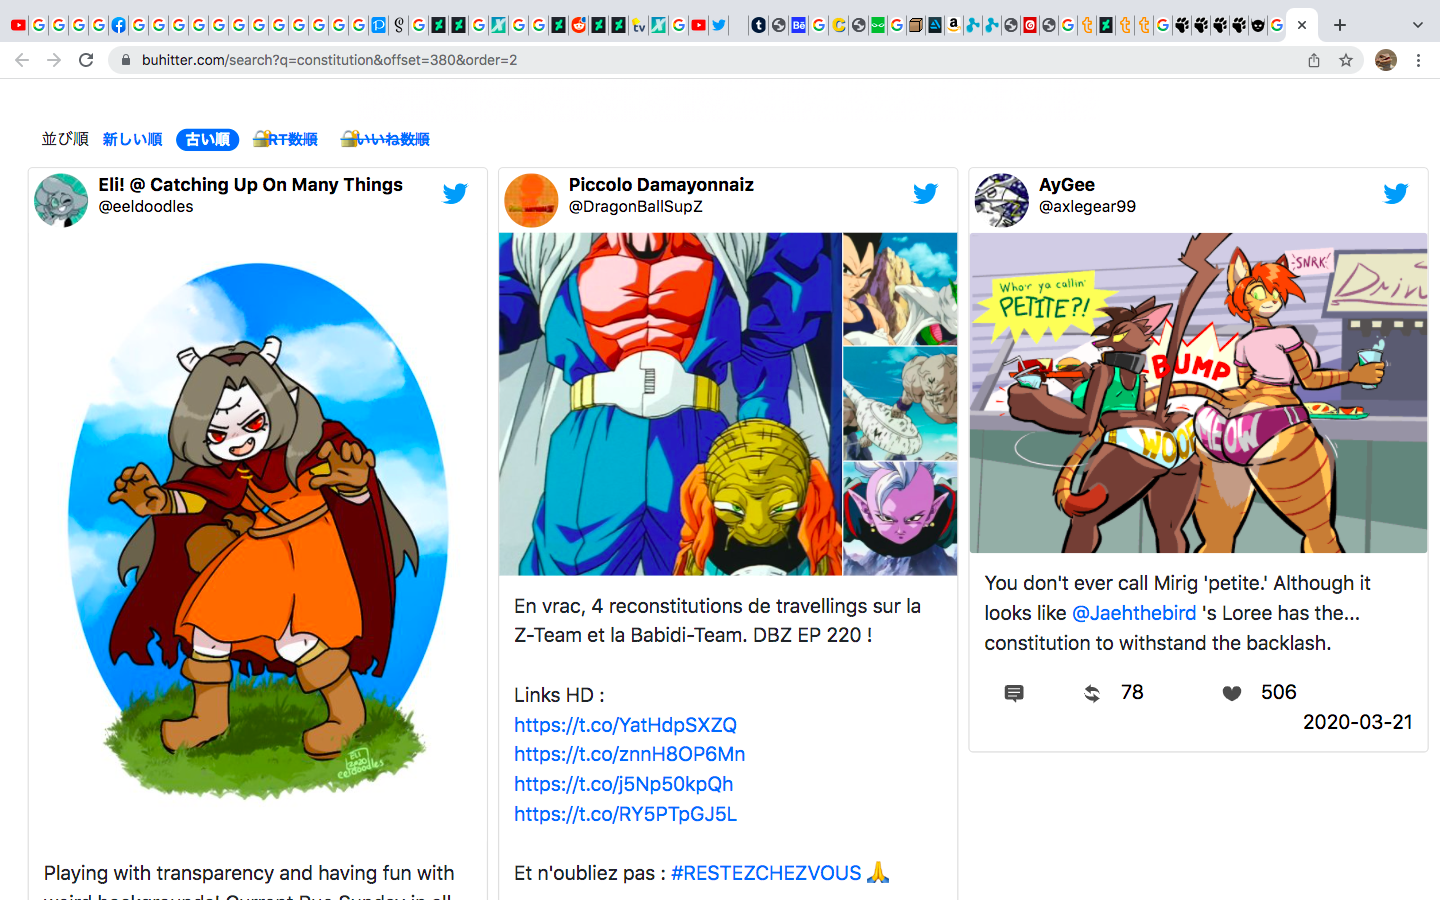Switch to the 'tv' icon tab
The width and height of the screenshot is (1440, 900).
pos(638,25)
